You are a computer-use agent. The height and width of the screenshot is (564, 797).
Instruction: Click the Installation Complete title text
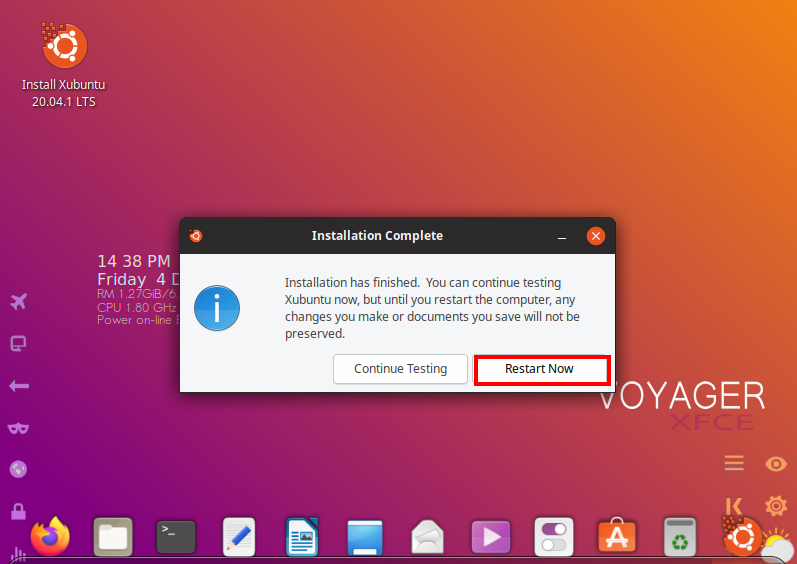pyautogui.click(x=377, y=236)
